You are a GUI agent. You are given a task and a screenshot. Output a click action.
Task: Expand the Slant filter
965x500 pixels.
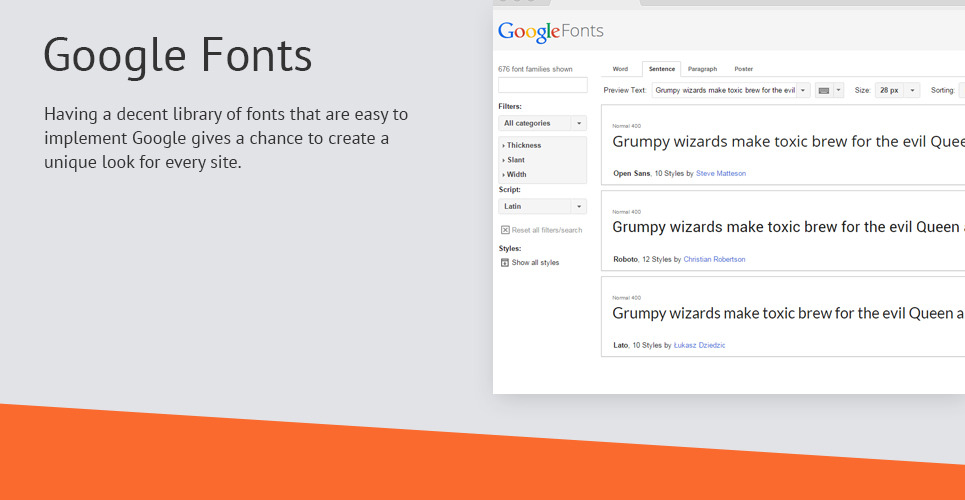pyautogui.click(x=516, y=160)
